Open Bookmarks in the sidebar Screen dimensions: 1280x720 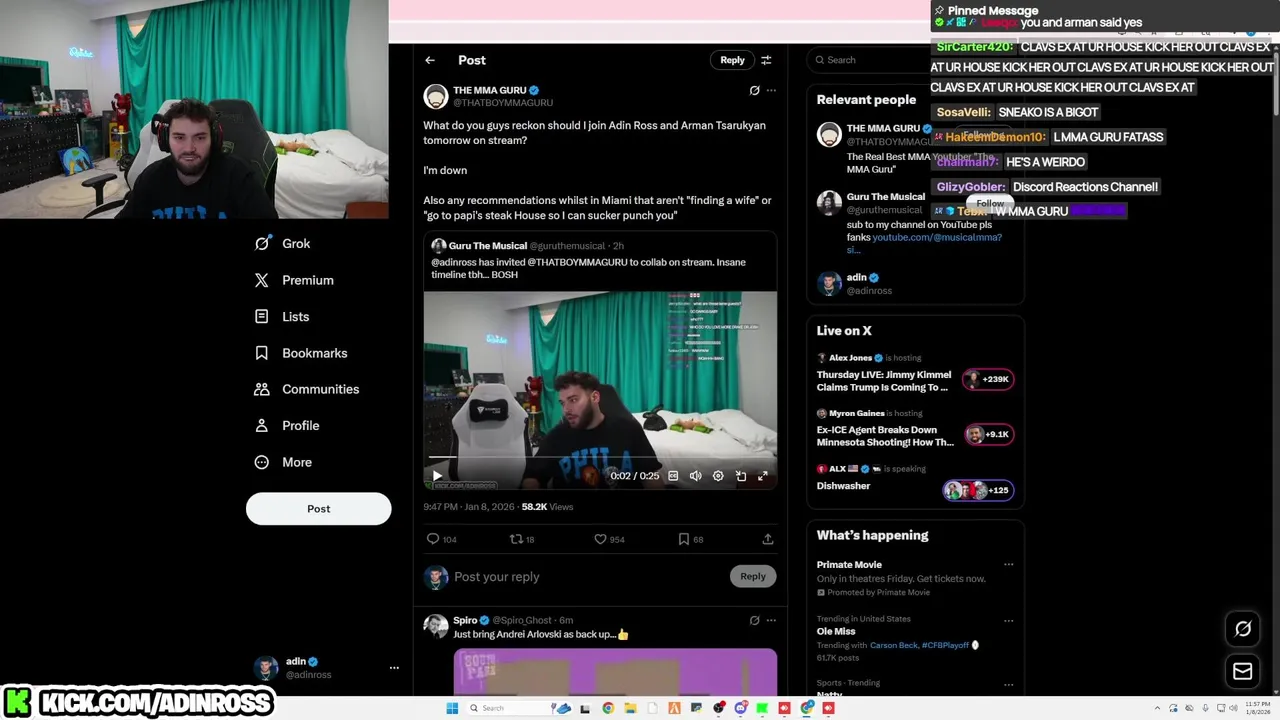click(301, 353)
